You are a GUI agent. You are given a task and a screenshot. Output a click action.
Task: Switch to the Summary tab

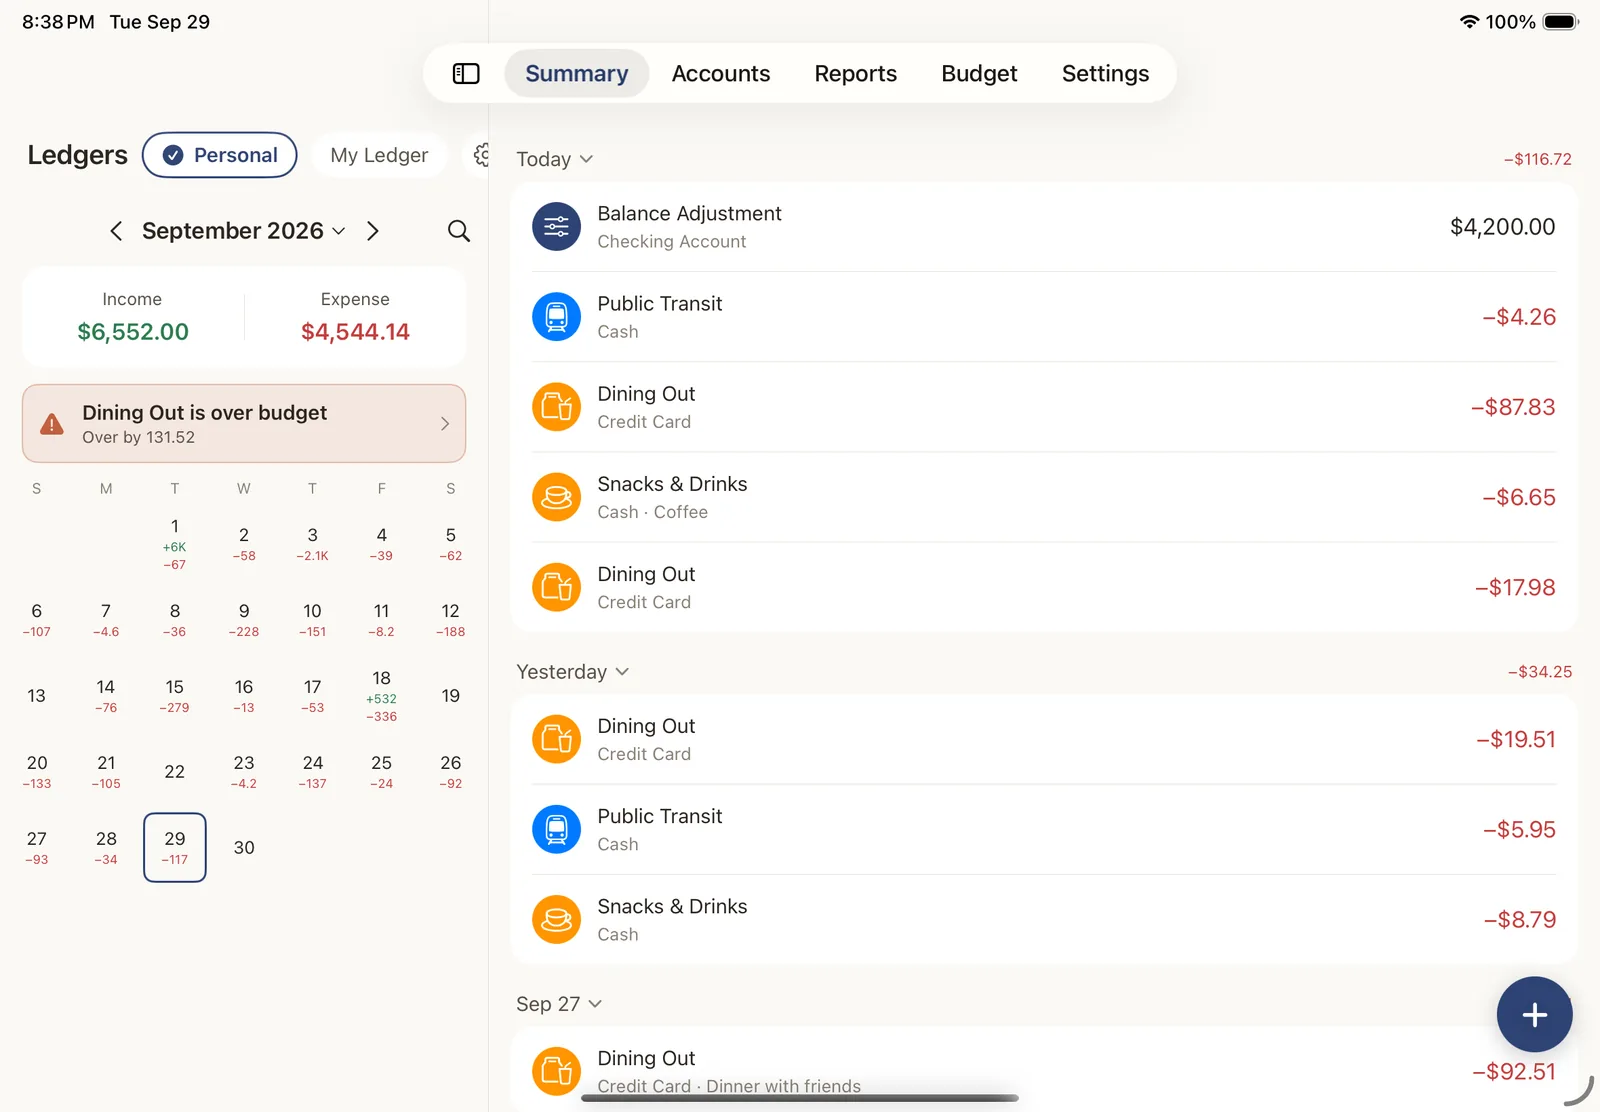tap(577, 74)
